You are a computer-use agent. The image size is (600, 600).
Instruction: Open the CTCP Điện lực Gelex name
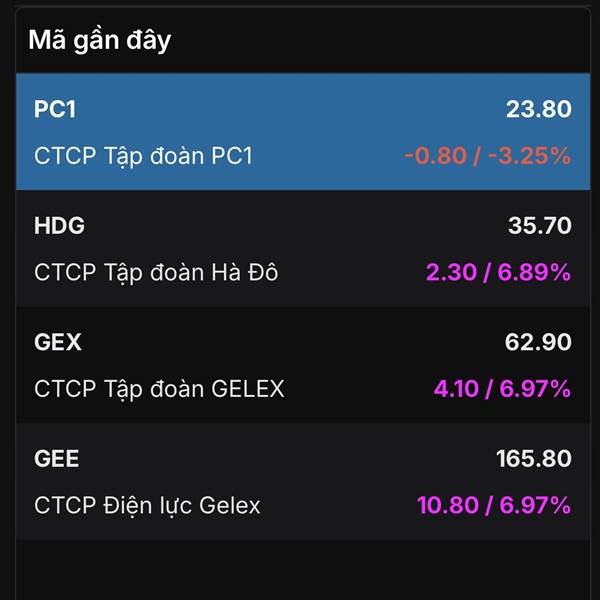pos(147,506)
